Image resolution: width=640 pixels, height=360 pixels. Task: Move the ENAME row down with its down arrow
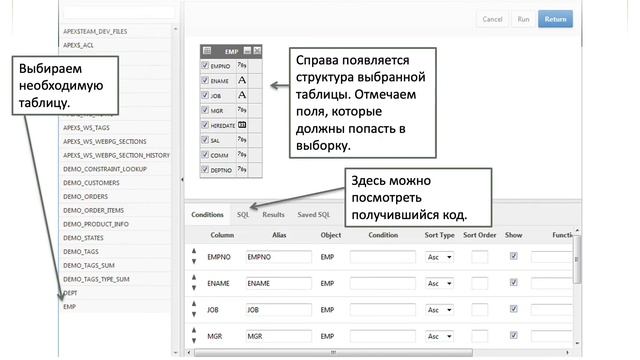[194, 288]
